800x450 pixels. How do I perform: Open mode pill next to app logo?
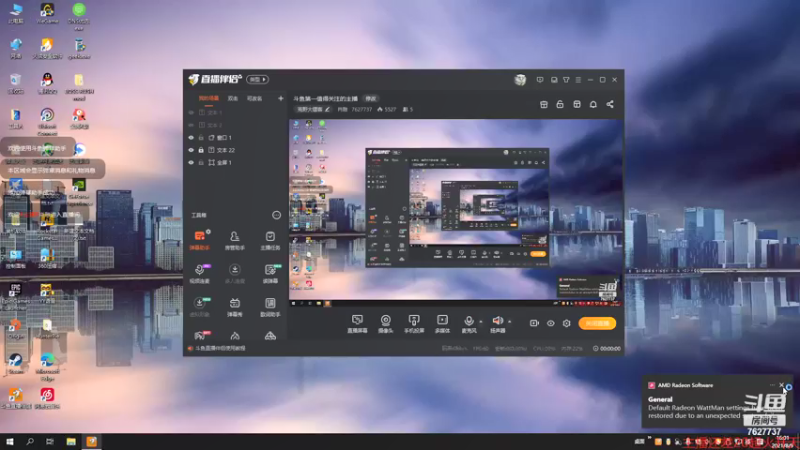click(258, 80)
